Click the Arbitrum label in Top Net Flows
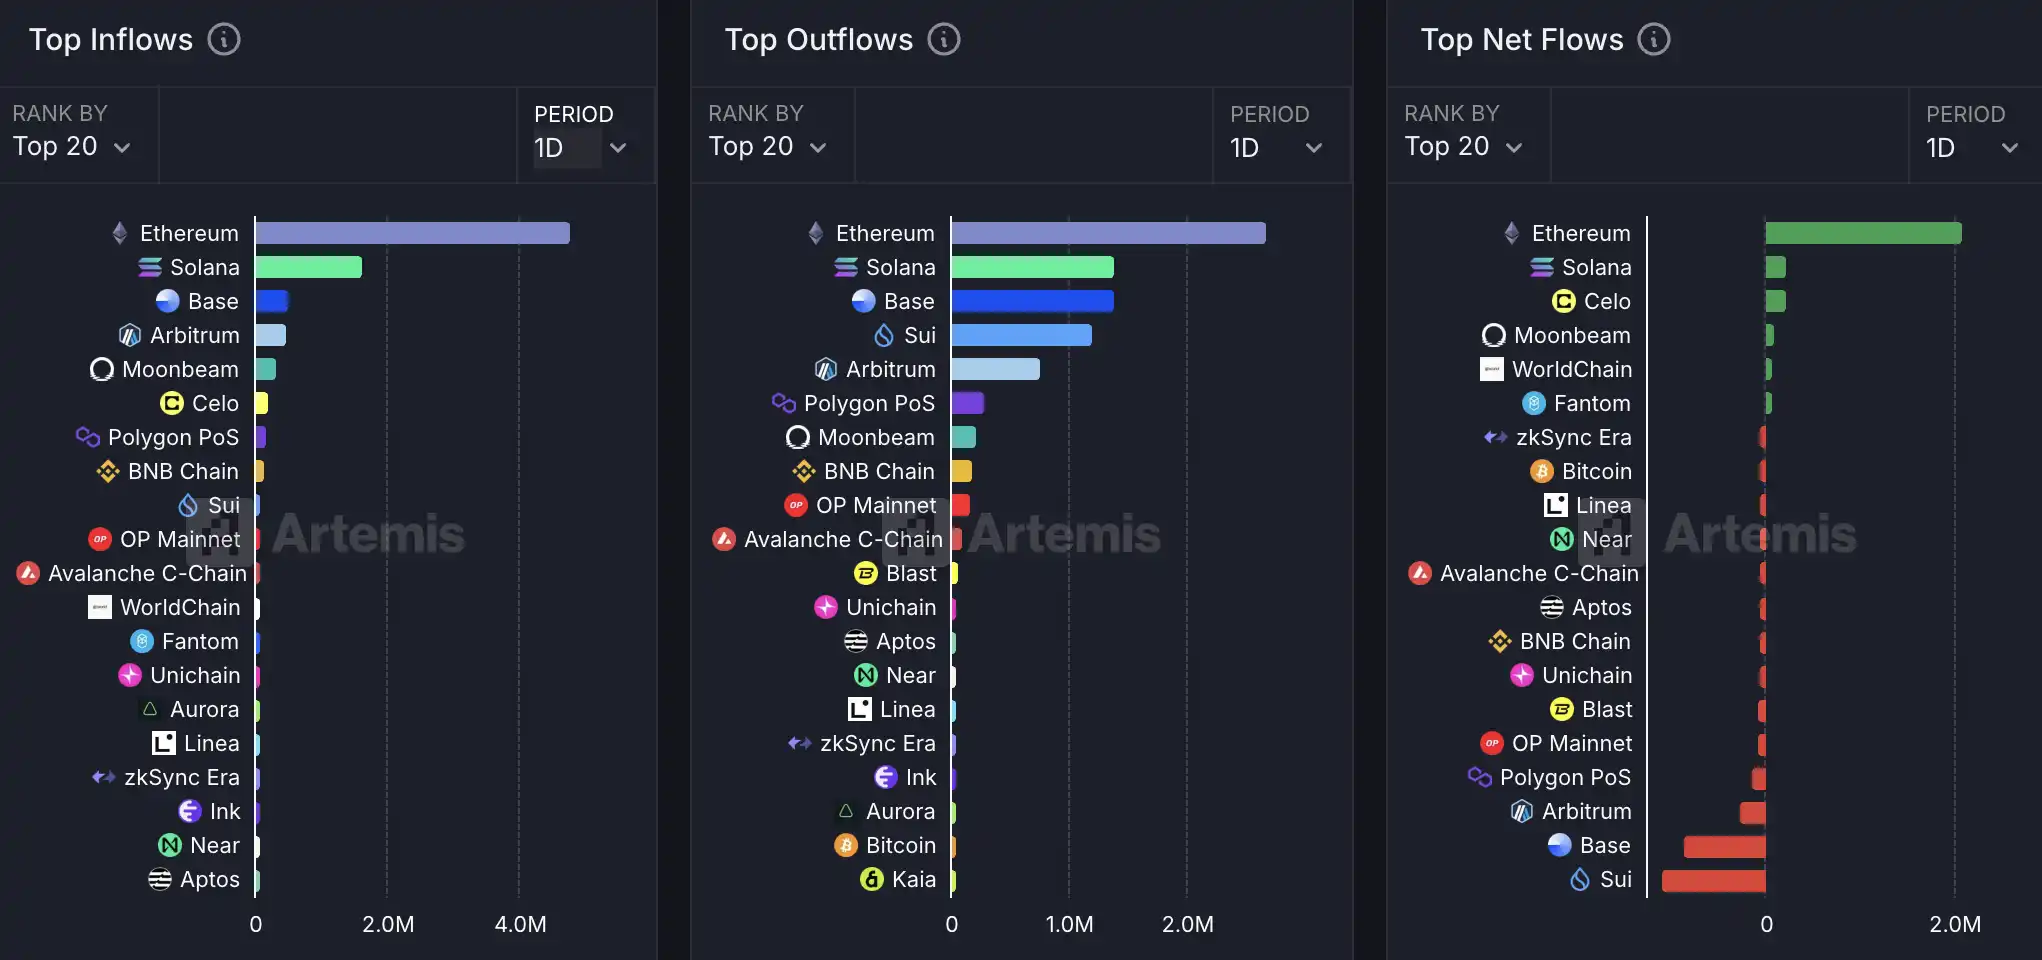This screenshot has height=960, width=2042. 1587,811
